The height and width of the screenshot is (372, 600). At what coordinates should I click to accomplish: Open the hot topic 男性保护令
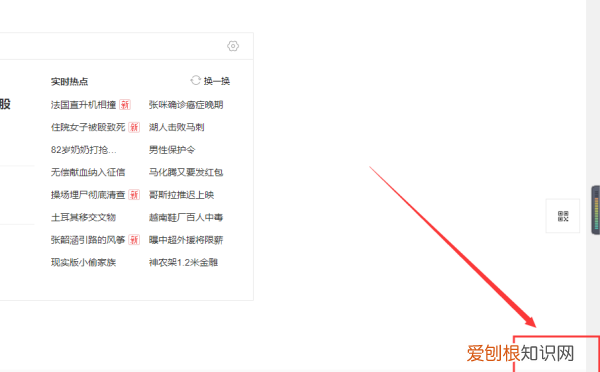point(172,150)
